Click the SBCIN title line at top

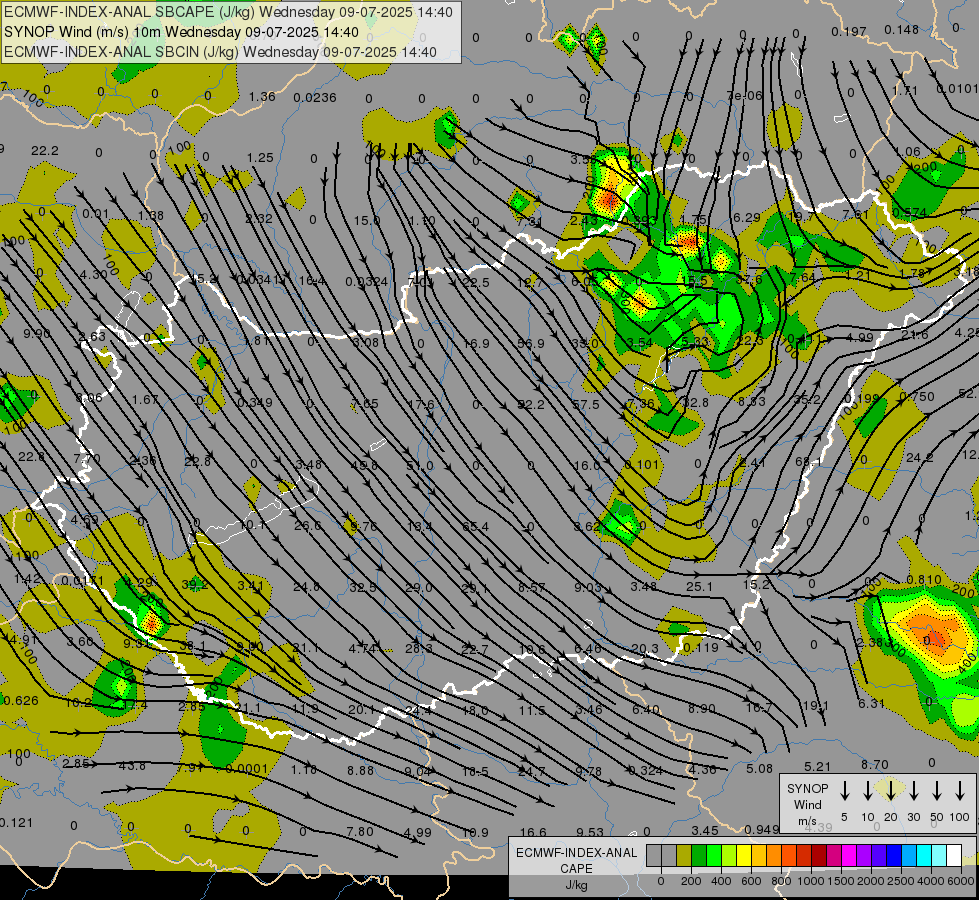pos(220,52)
